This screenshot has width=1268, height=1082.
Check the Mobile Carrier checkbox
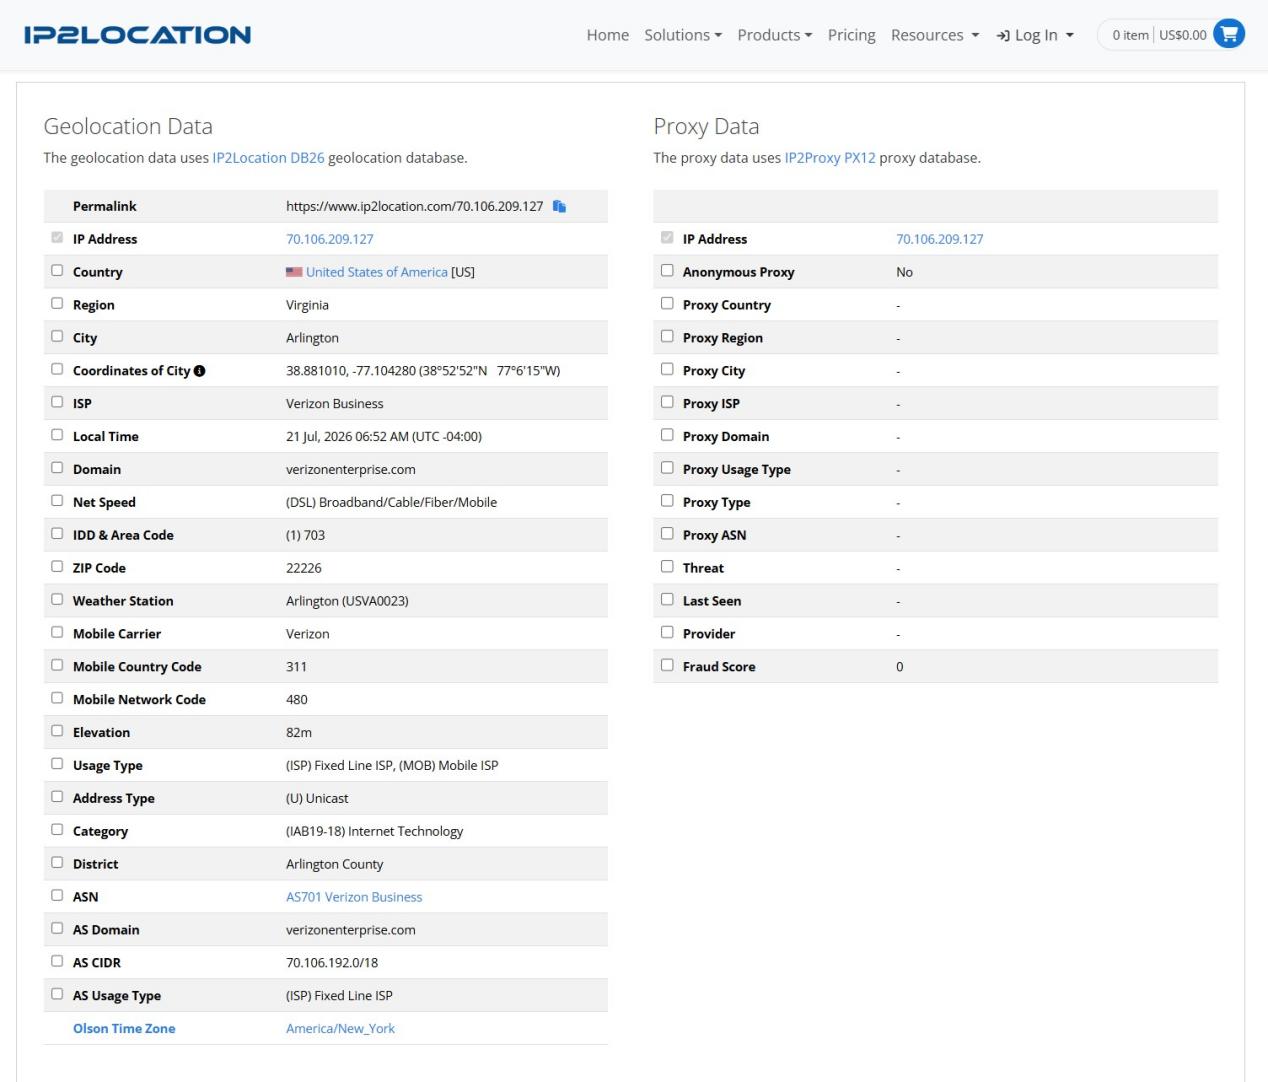(57, 633)
